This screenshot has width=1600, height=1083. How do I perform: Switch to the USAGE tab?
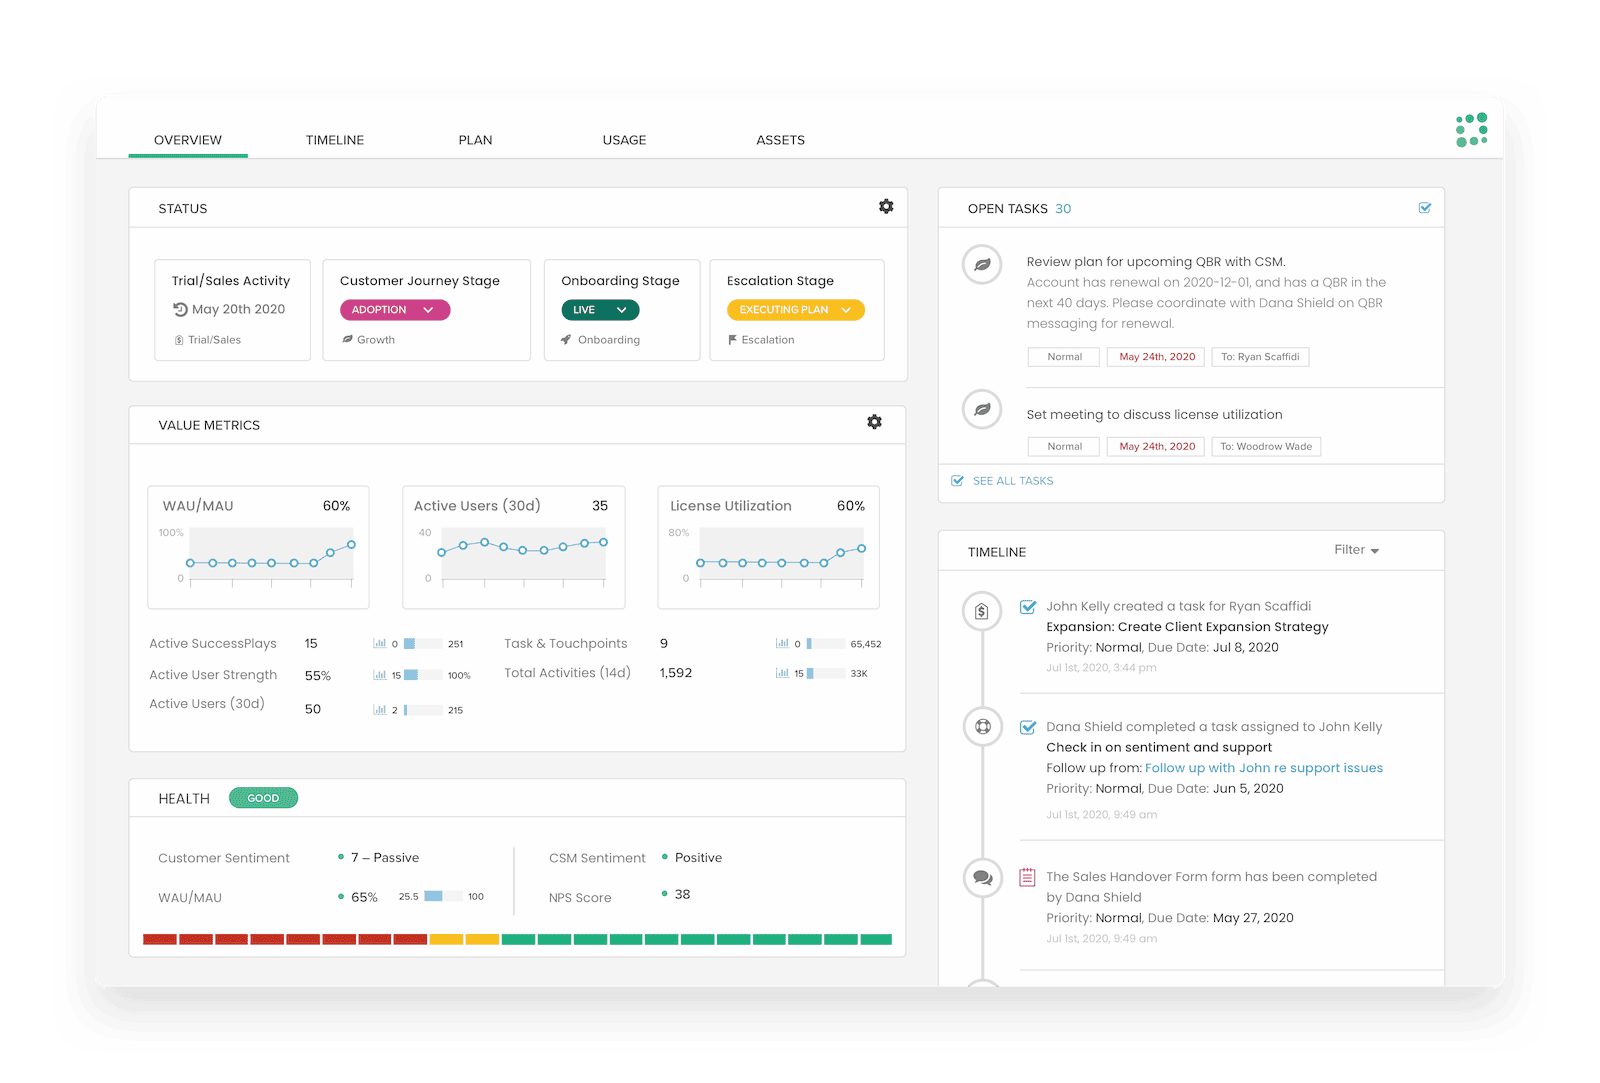(x=624, y=140)
